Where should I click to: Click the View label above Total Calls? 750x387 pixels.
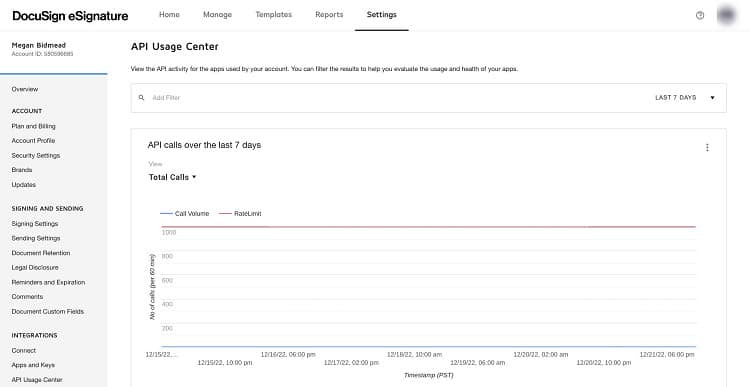click(155, 164)
